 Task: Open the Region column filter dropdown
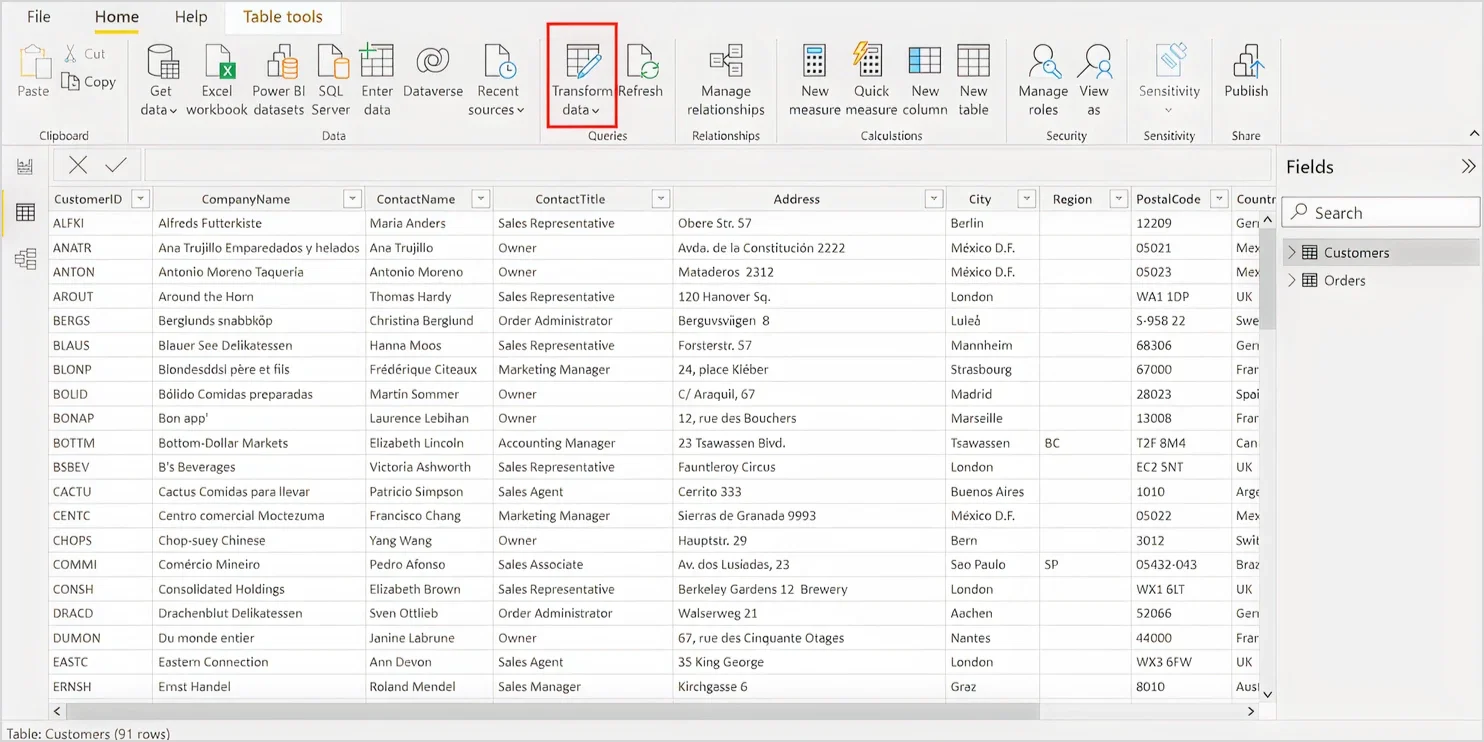tap(1119, 199)
